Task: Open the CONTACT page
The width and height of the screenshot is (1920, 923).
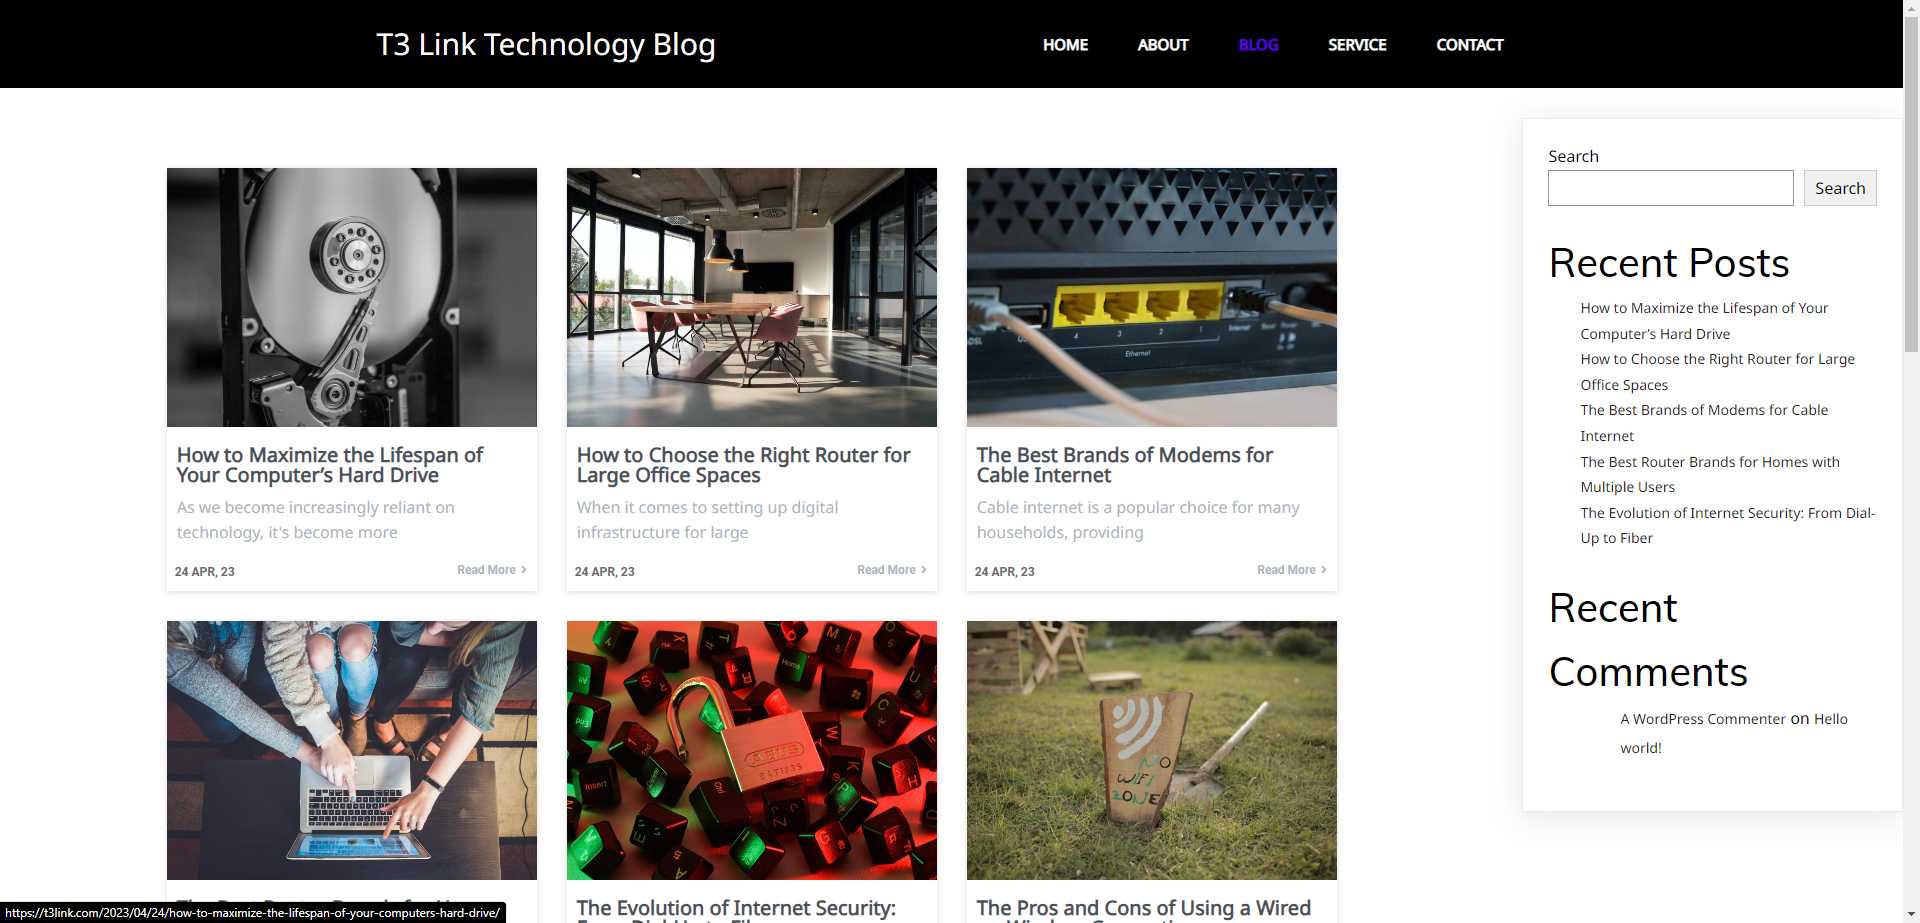Action: click(x=1469, y=45)
